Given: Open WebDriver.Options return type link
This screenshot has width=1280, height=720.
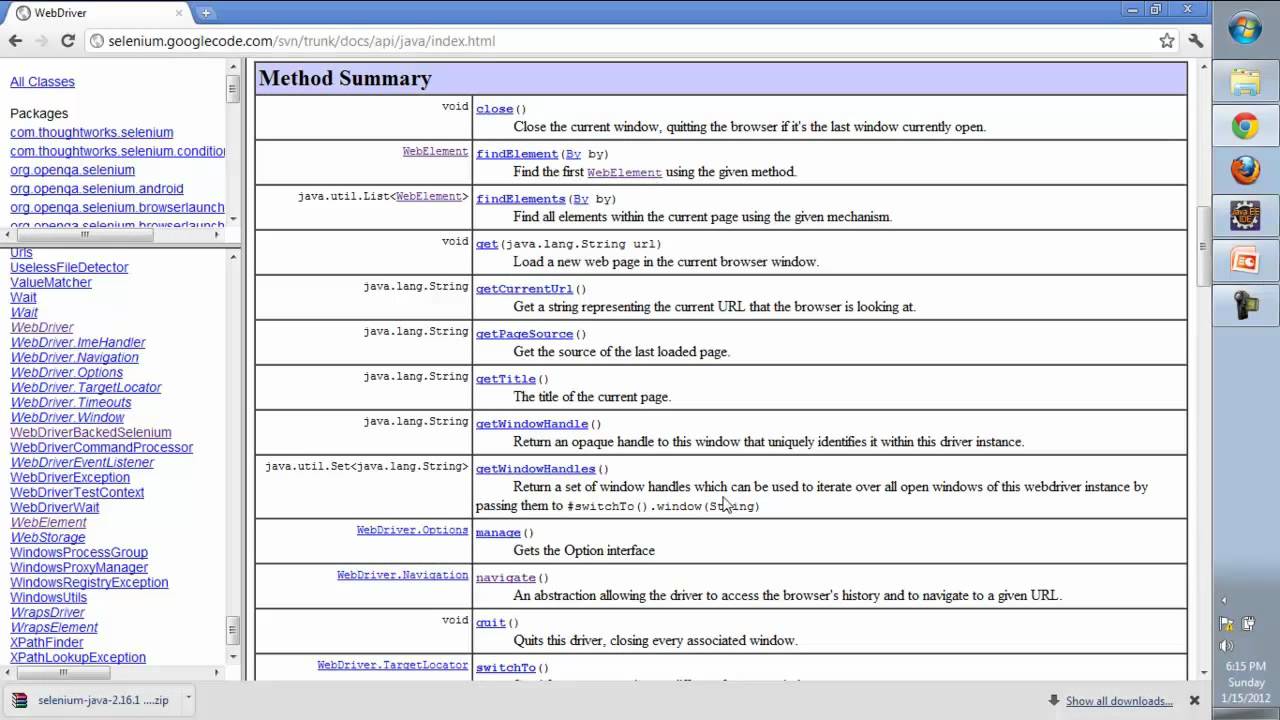Looking at the screenshot, I should [x=412, y=530].
